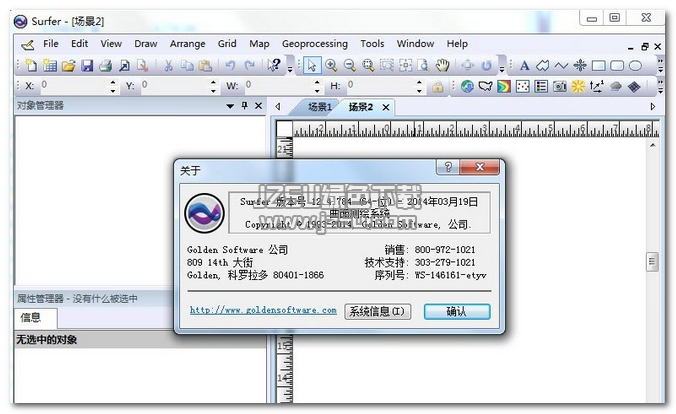This screenshot has width=676, height=414.
Task: Expand the drawing toolbar overflow options
Action: click(660, 66)
